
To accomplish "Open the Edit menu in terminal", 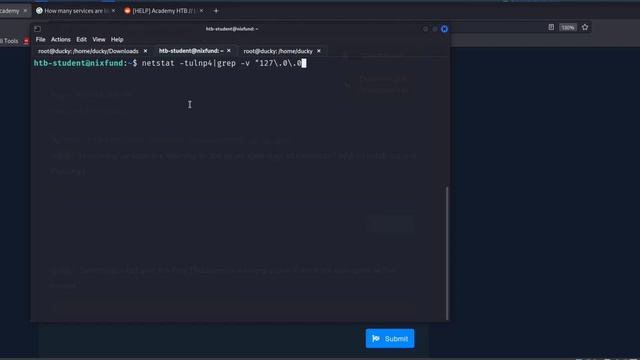I will point(81,40).
